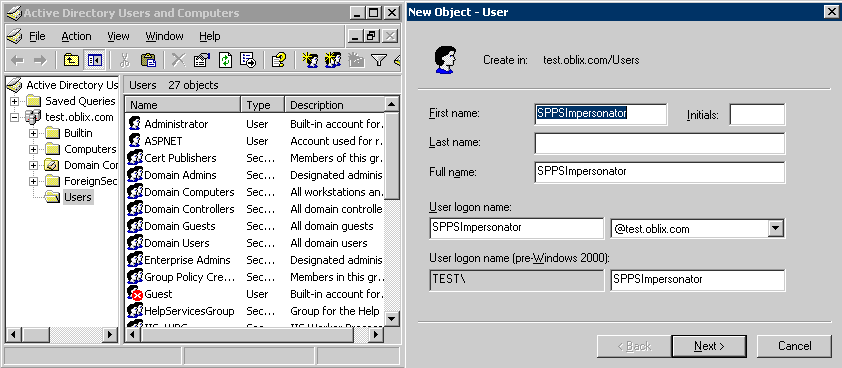Sort list by the Description column header
Screen dimensions: 842x368
pos(335,105)
